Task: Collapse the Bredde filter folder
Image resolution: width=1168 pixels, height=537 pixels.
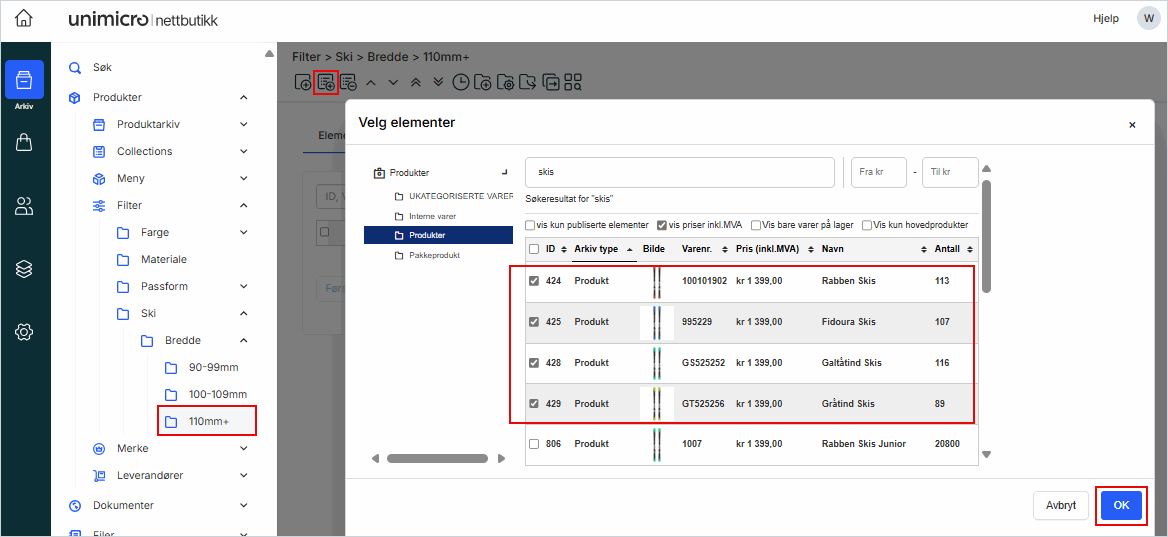Action: tap(244, 341)
